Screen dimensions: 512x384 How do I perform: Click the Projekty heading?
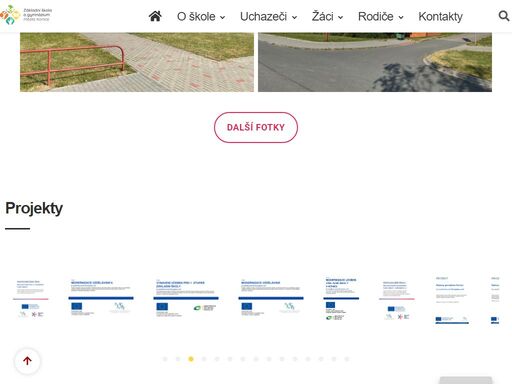click(34, 209)
